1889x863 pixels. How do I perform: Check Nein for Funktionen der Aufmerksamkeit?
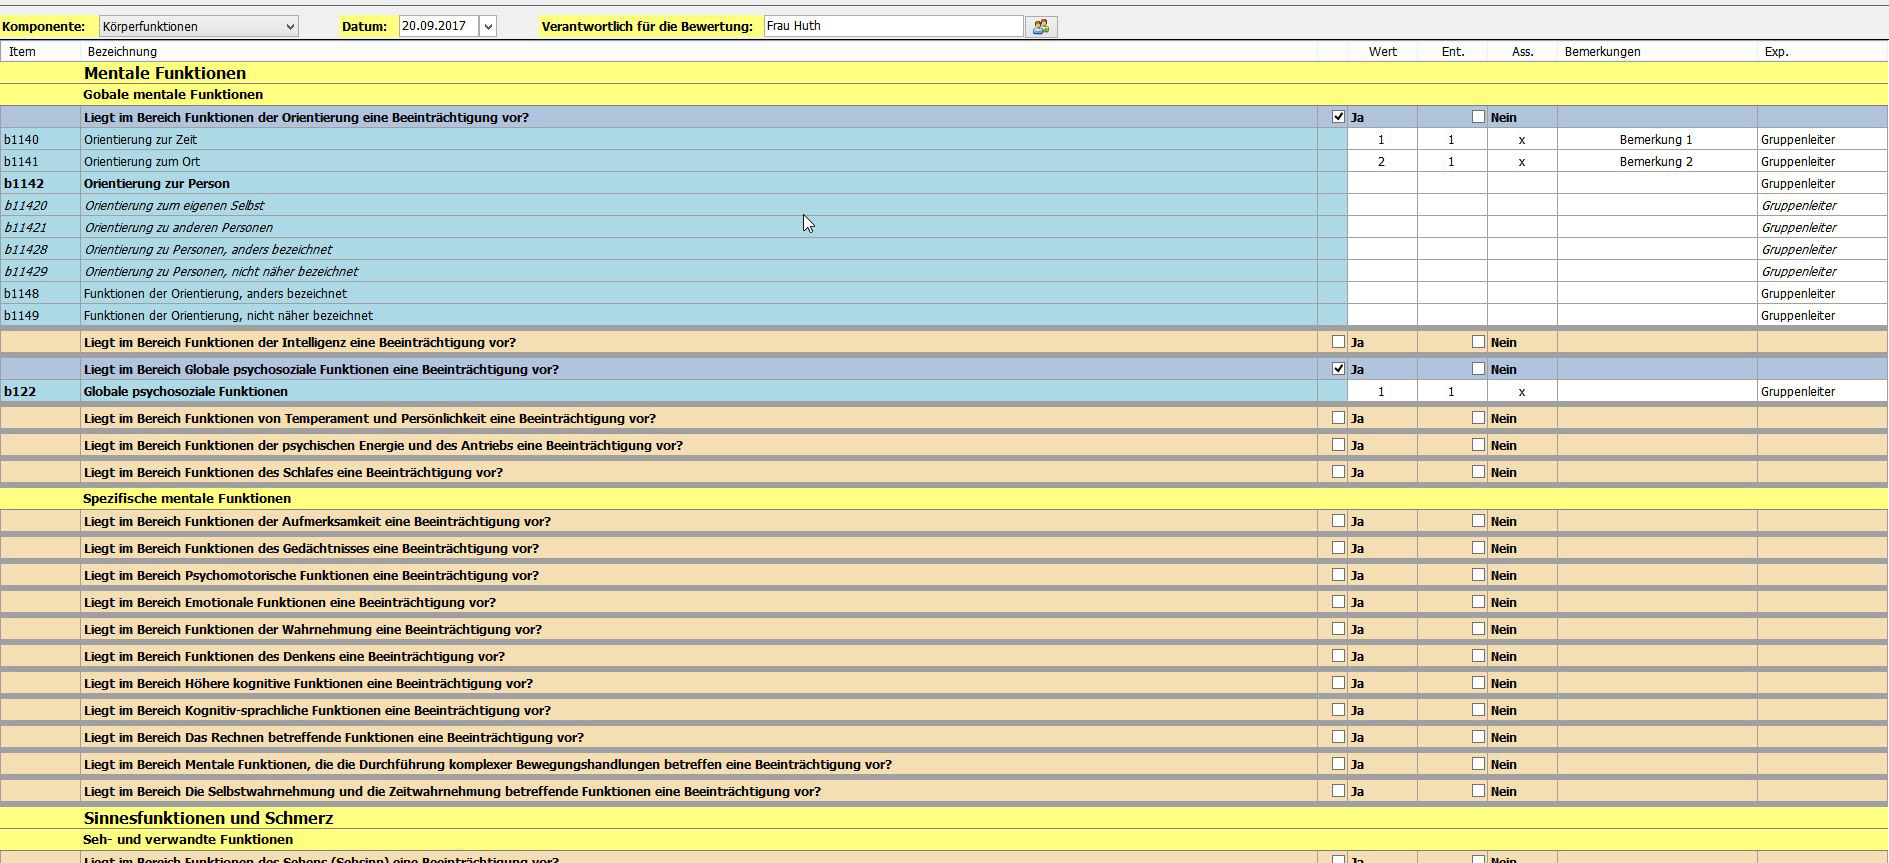(x=1478, y=521)
